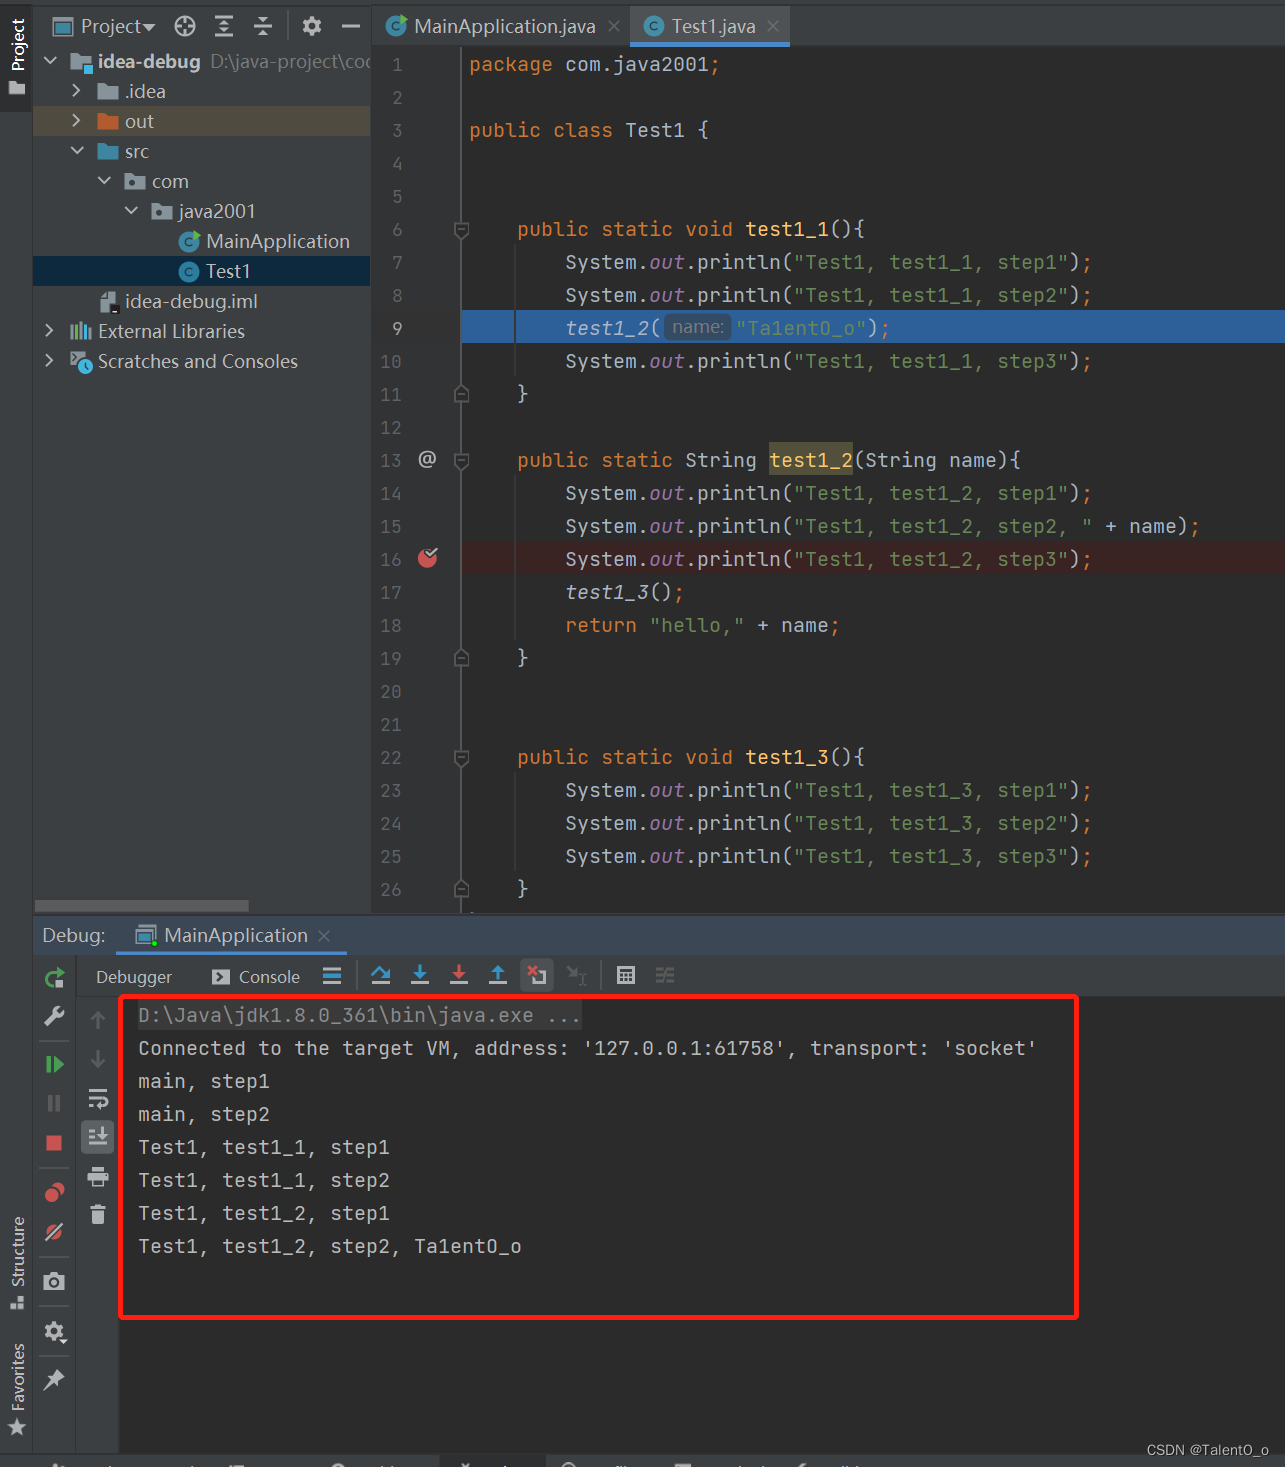Collapse the src folder
Viewport: 1285px width, 1467px height.
pyautogui.click(x=77, y=151)
